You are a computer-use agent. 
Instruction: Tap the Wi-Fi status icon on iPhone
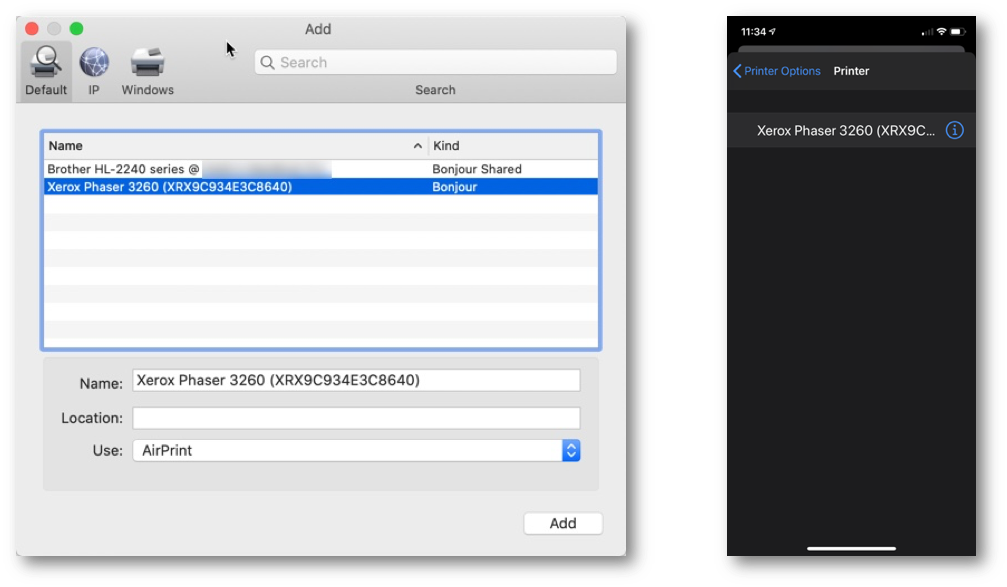(x=941, y=31)
